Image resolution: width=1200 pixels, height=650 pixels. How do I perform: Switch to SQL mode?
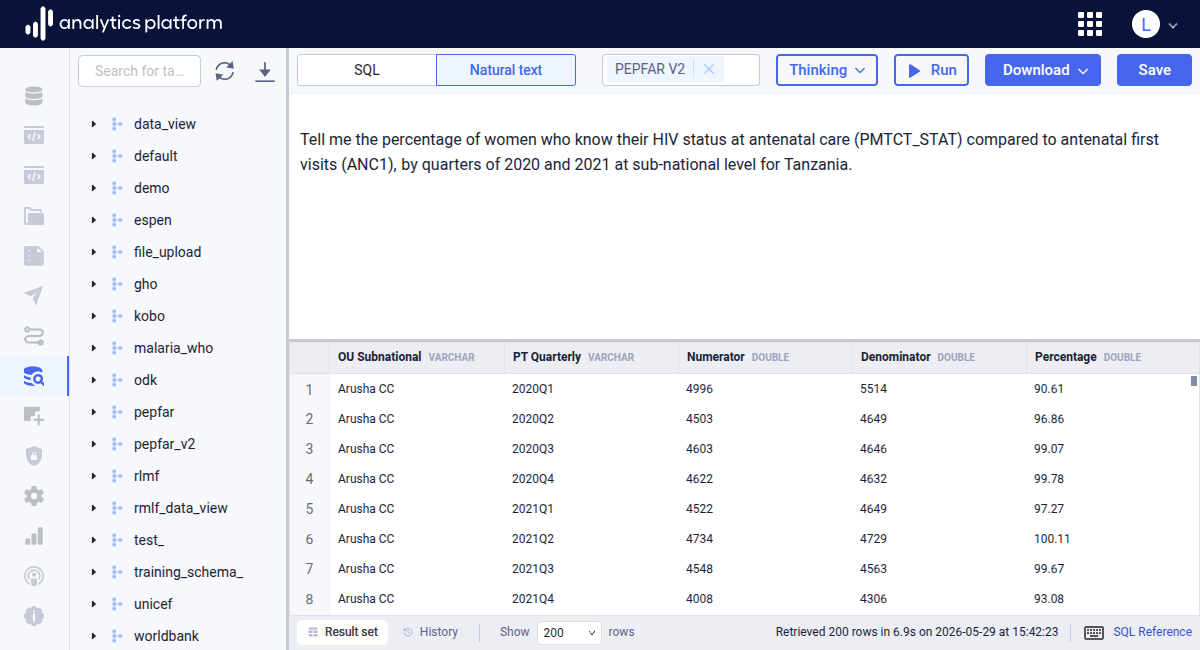[x=367, y=70]
